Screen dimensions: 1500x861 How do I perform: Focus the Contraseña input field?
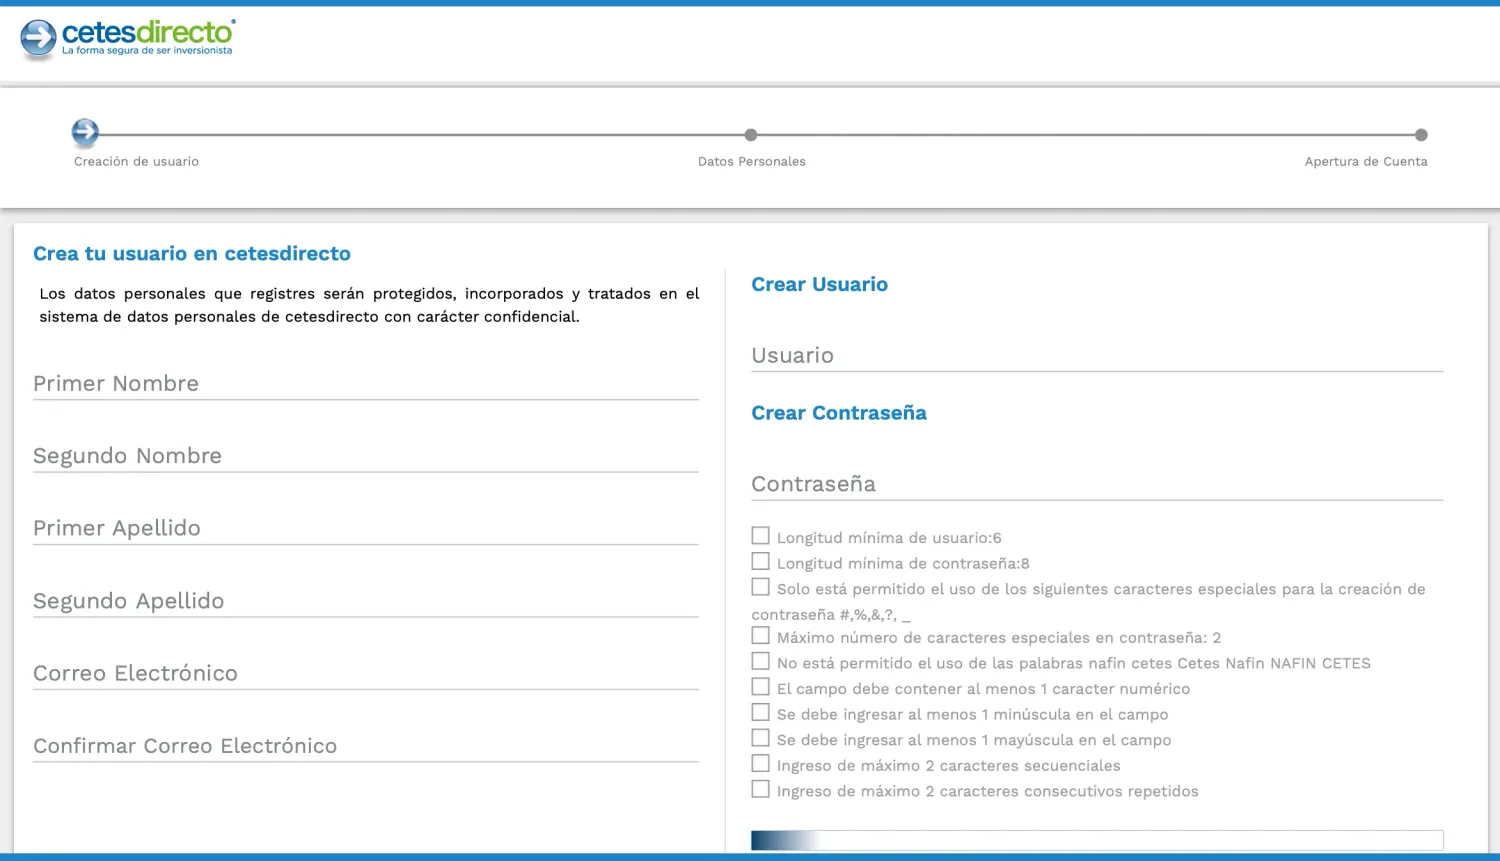pyautogui.click(x=1097, y=484)
